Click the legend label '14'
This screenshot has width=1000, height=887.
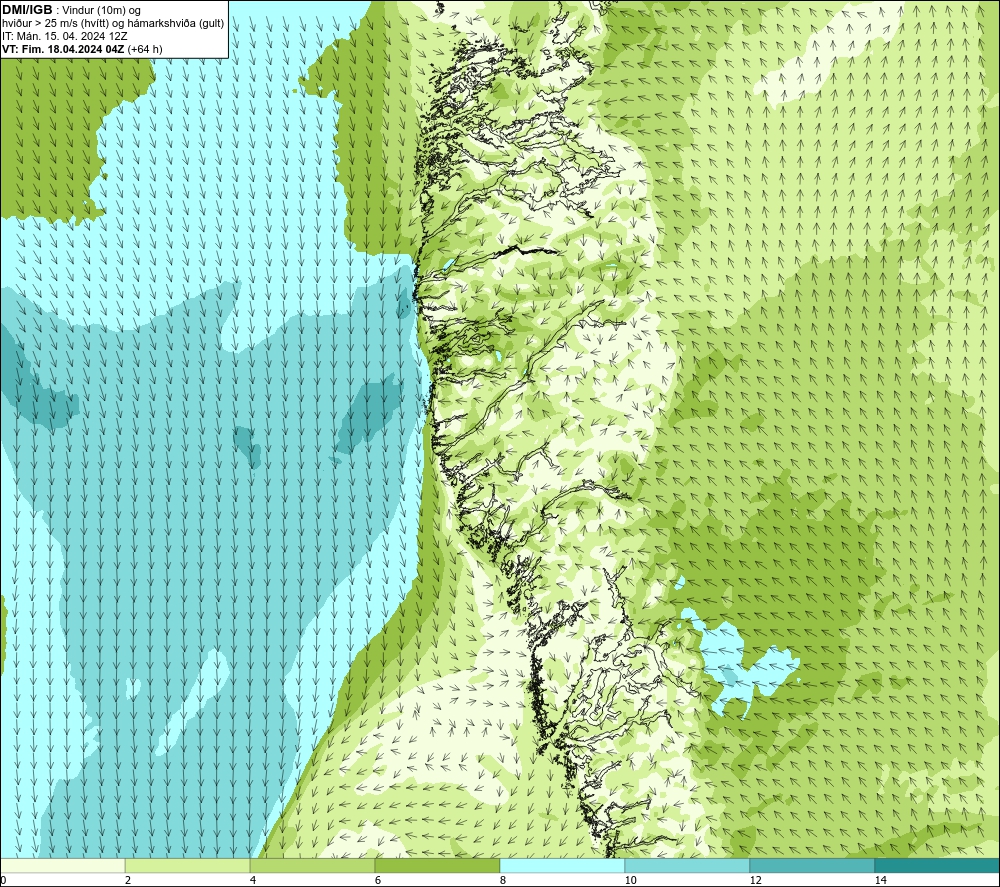(x=881, y=880)
